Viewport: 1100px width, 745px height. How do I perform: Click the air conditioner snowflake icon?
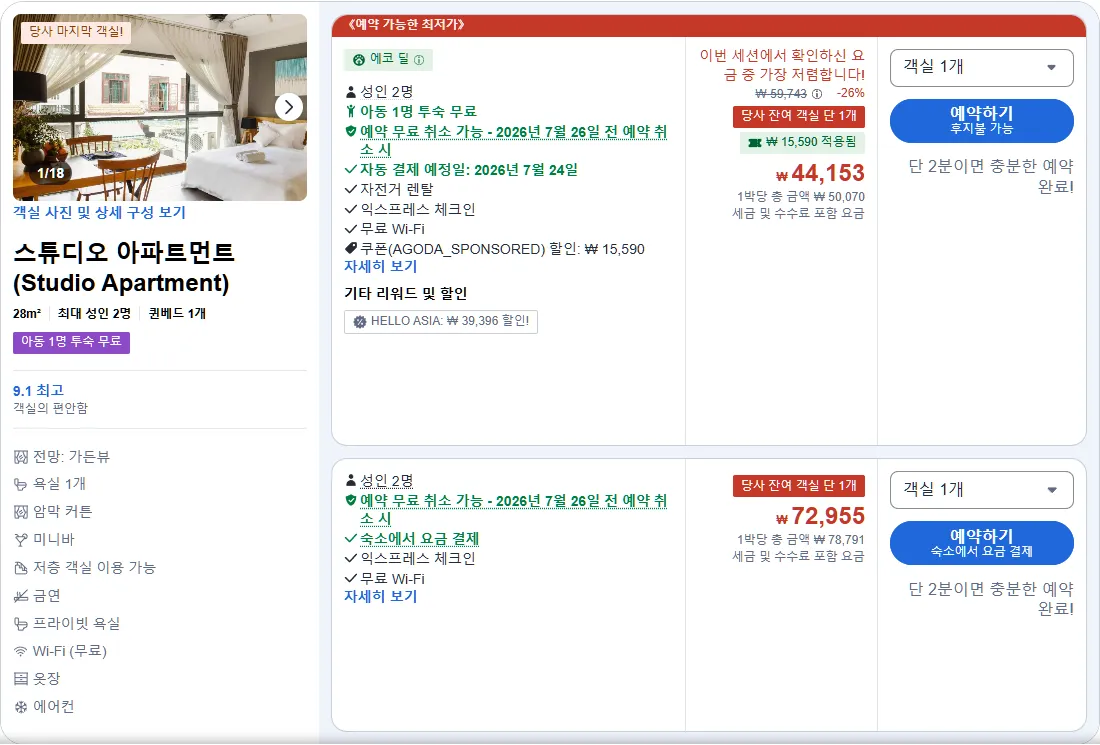point(20,707)
